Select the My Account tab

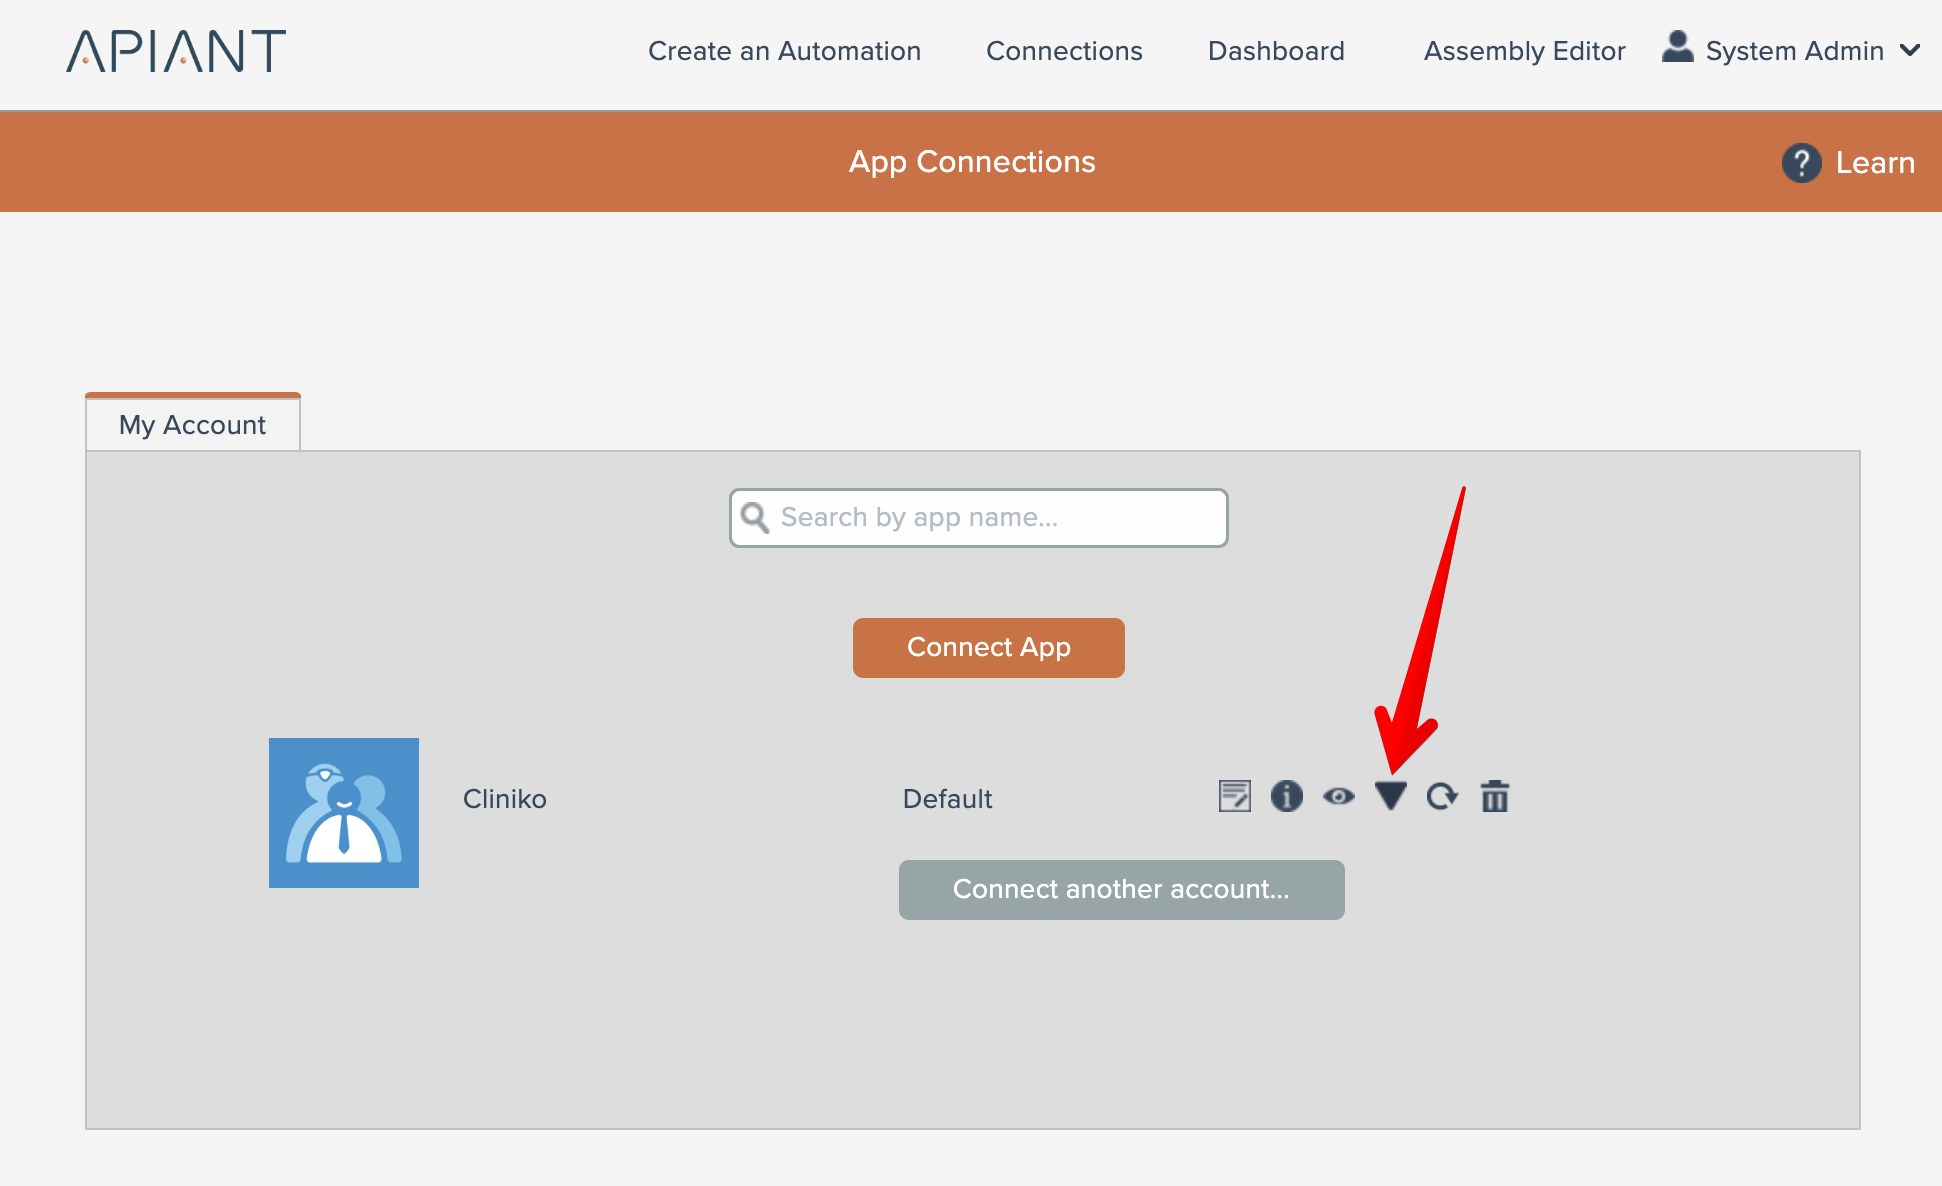[193, 425]
